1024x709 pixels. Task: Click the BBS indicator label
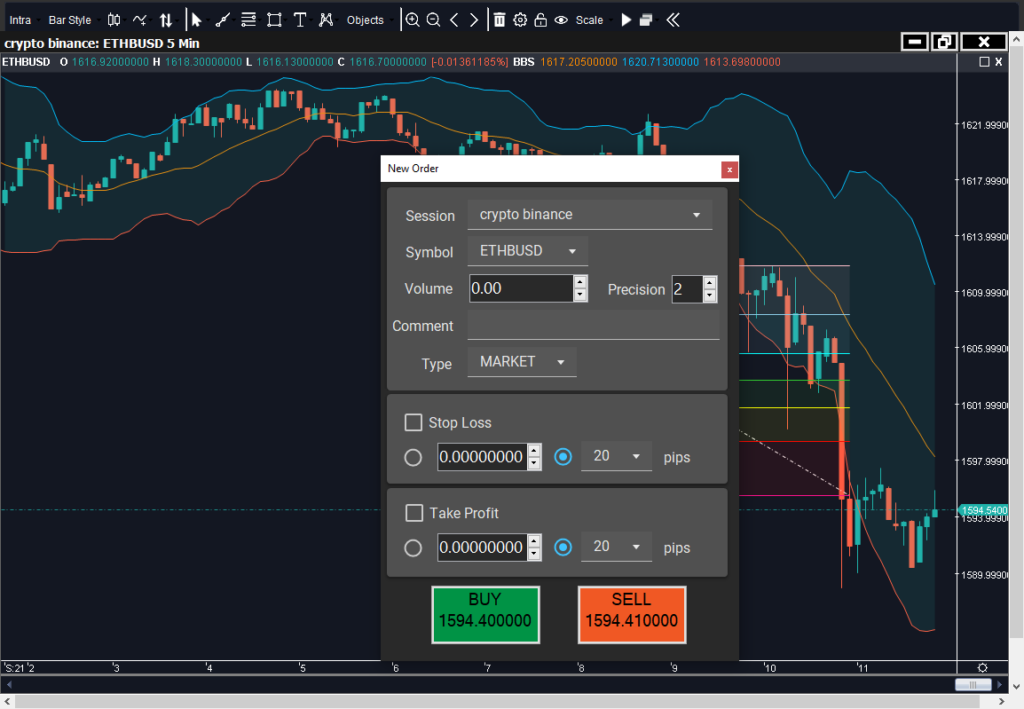tap(524, 62)
